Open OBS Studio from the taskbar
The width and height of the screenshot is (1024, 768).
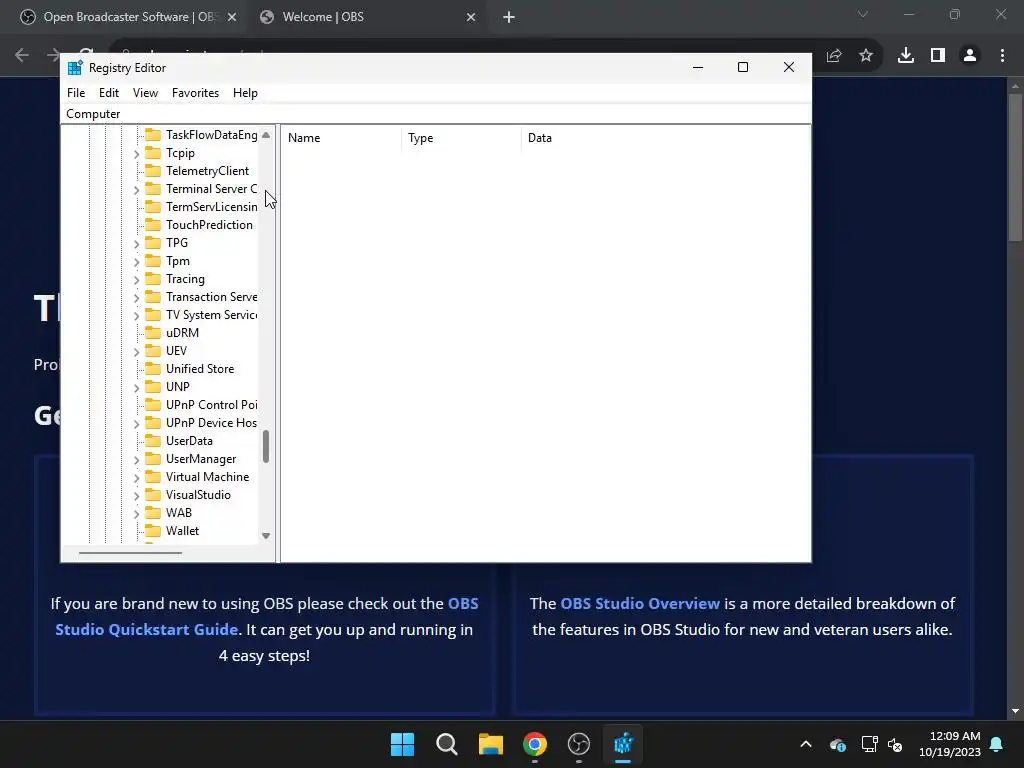579,744
